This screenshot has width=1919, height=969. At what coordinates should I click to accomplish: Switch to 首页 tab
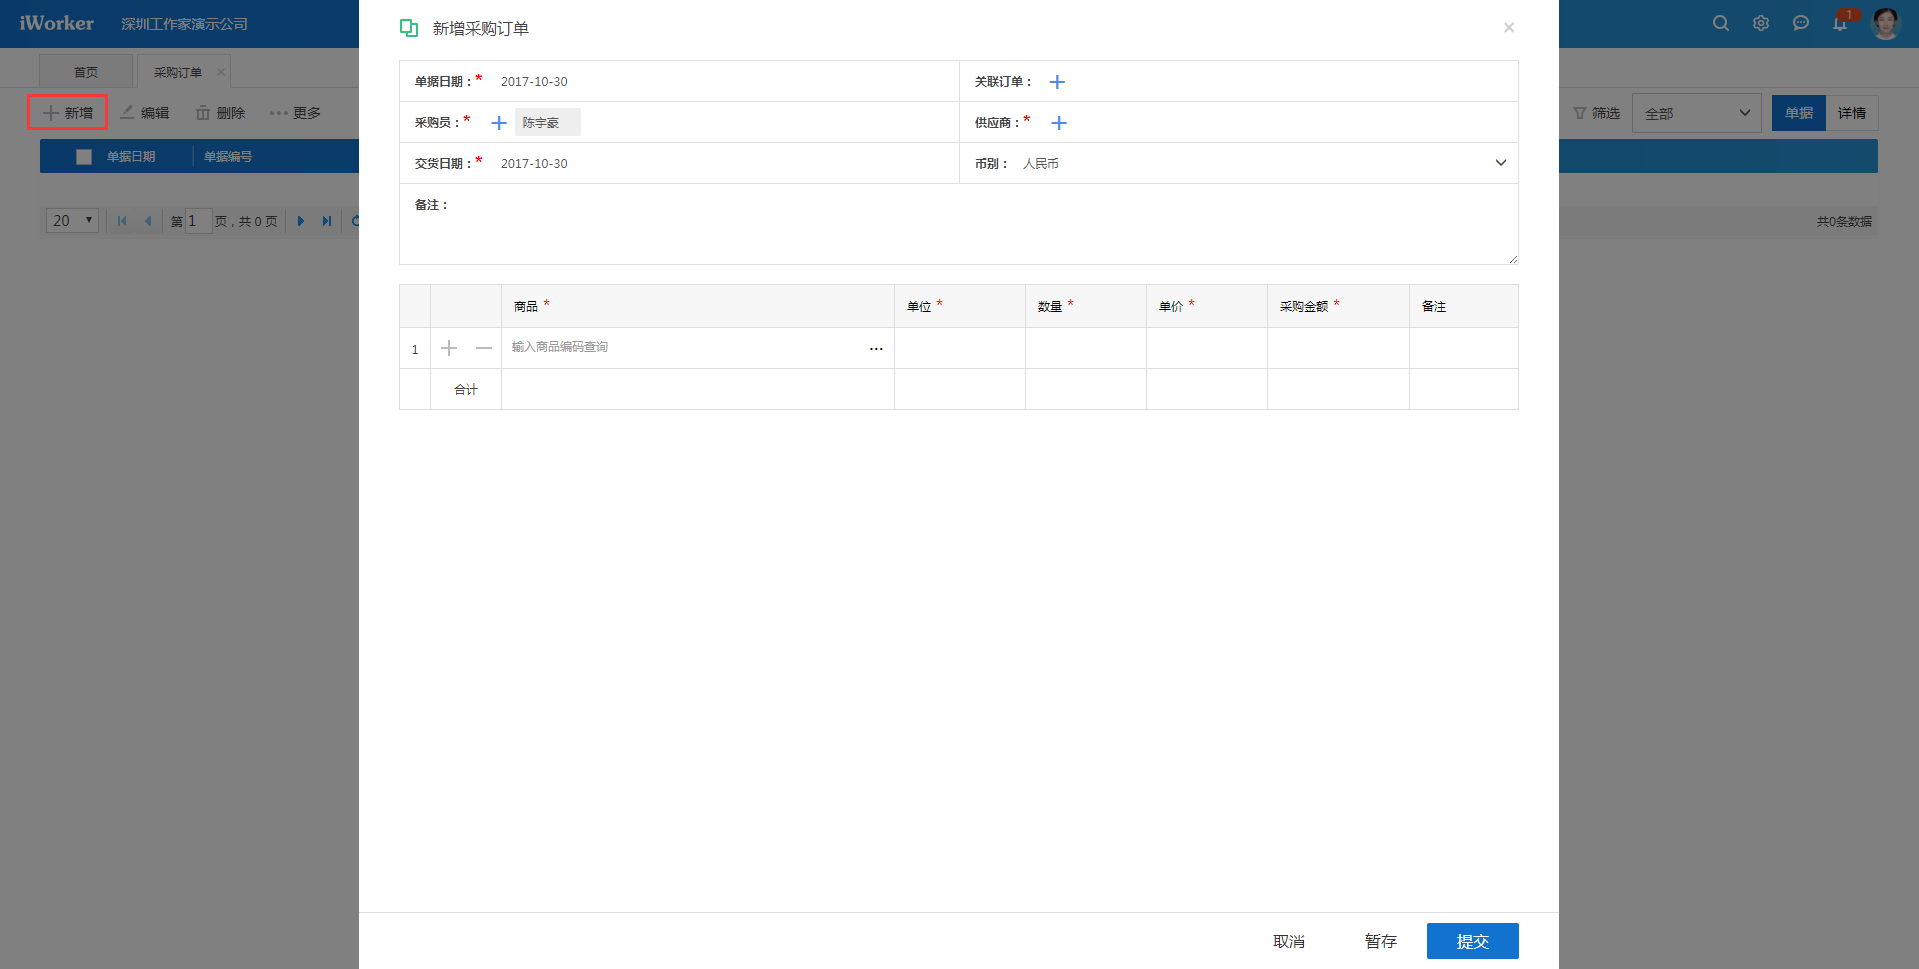tap(86, 72)
